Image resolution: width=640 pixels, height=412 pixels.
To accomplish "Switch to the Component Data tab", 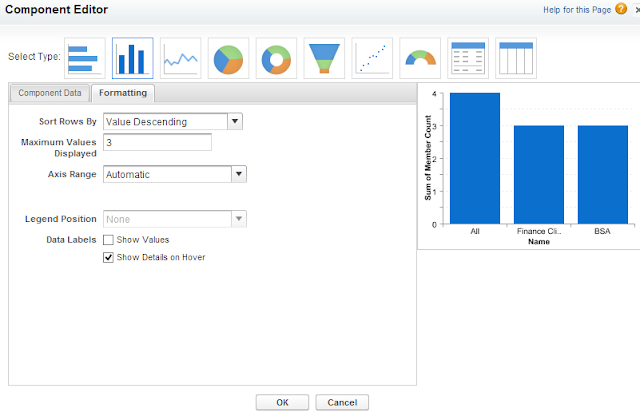I will [50, 93].
